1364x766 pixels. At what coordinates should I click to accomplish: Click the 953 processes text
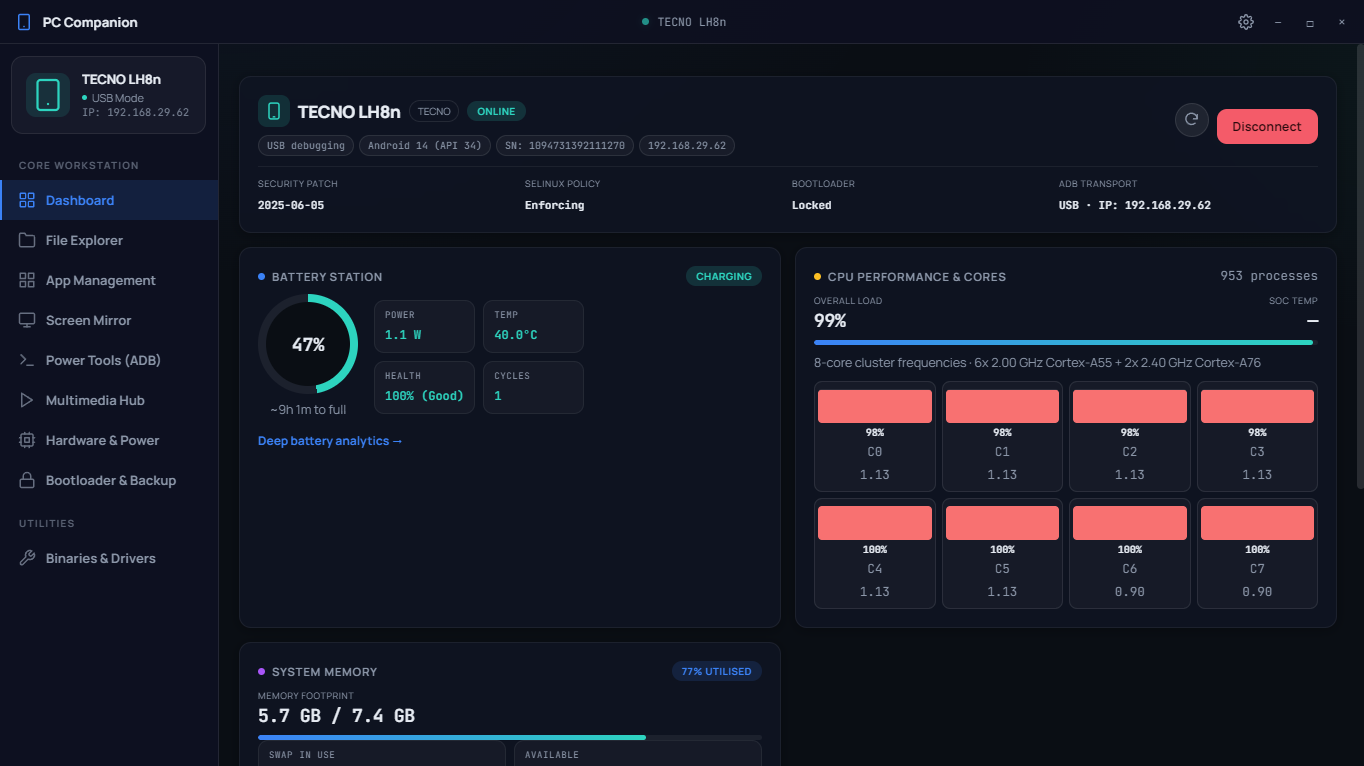point(1269,276)
